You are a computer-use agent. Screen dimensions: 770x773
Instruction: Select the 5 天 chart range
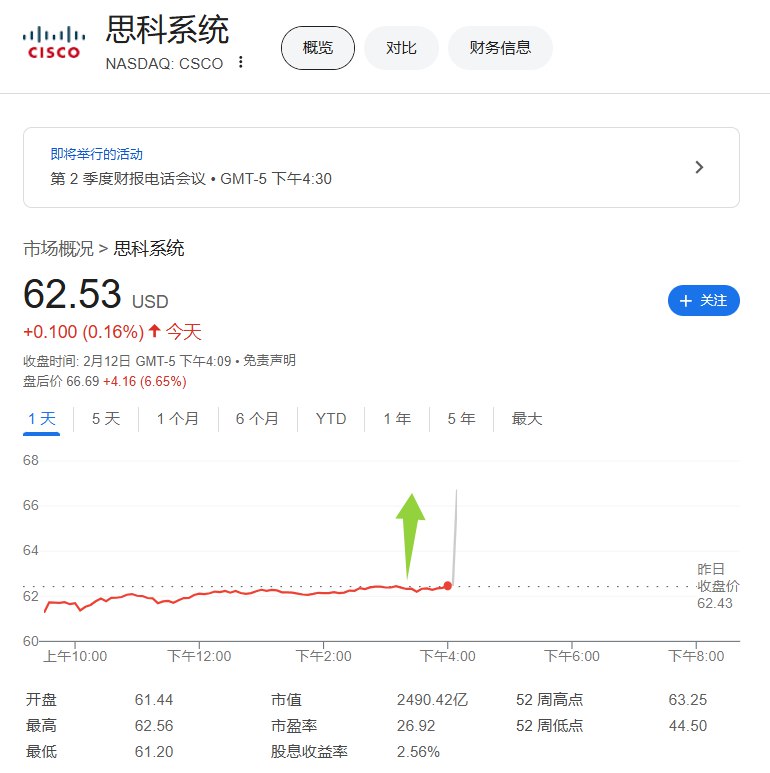(106, 419)
